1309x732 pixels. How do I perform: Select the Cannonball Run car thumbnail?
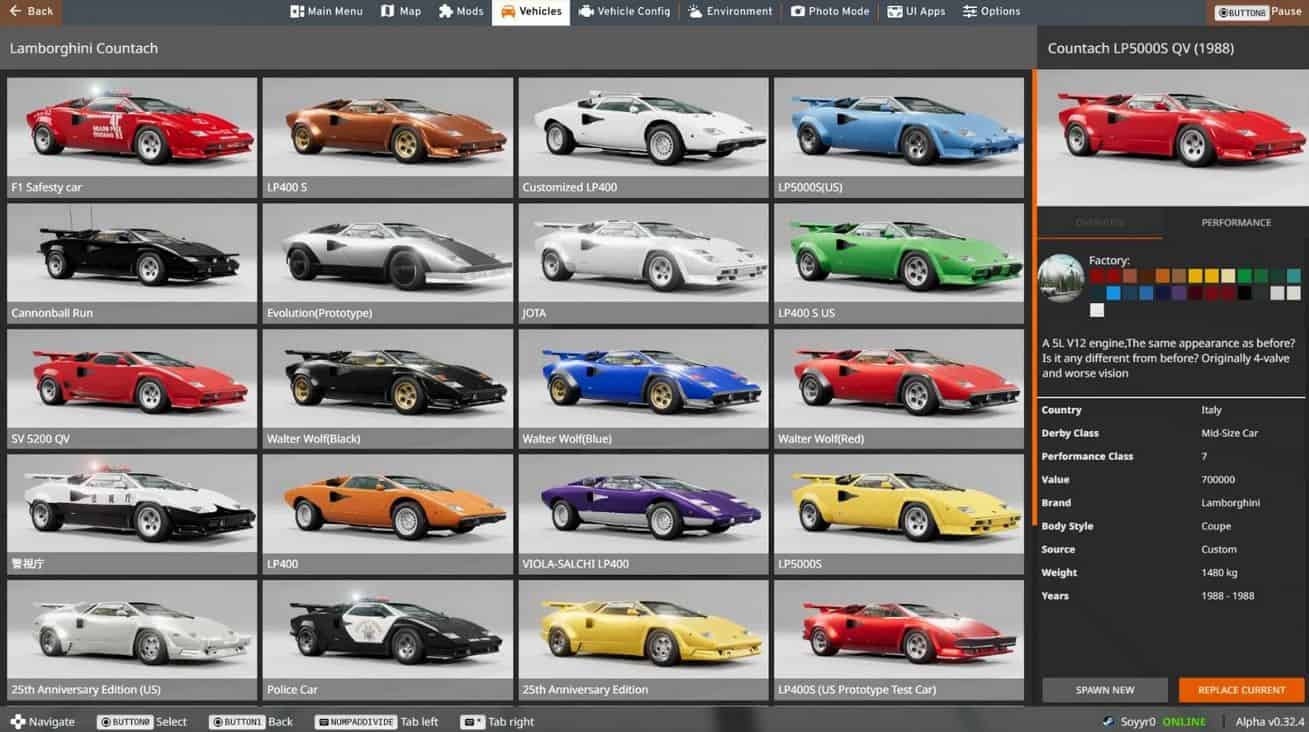(x=132, y=262)
